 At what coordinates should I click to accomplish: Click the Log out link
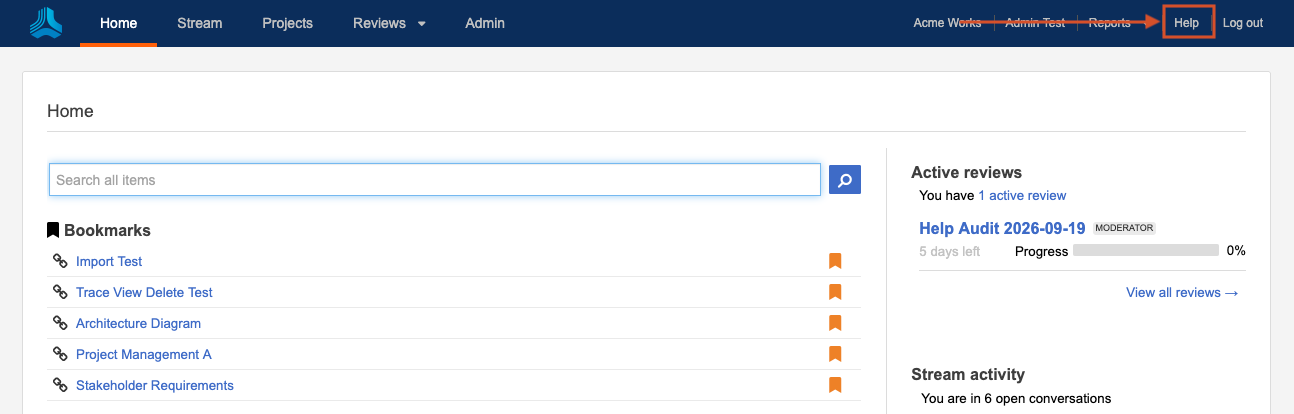(x=1243, y=23)
